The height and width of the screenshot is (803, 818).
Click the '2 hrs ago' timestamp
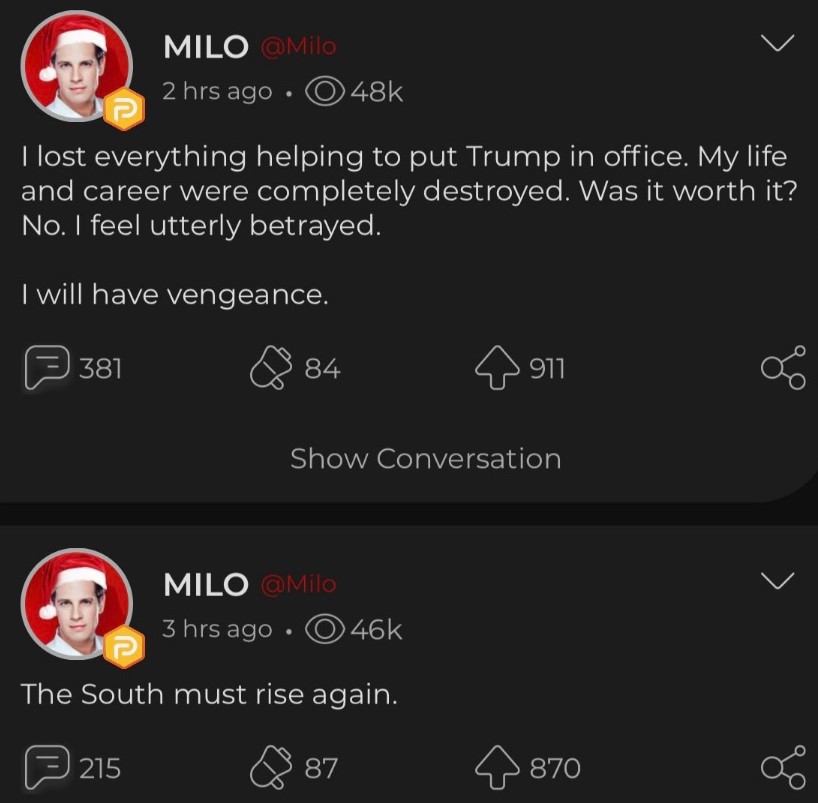coord(217,92)
